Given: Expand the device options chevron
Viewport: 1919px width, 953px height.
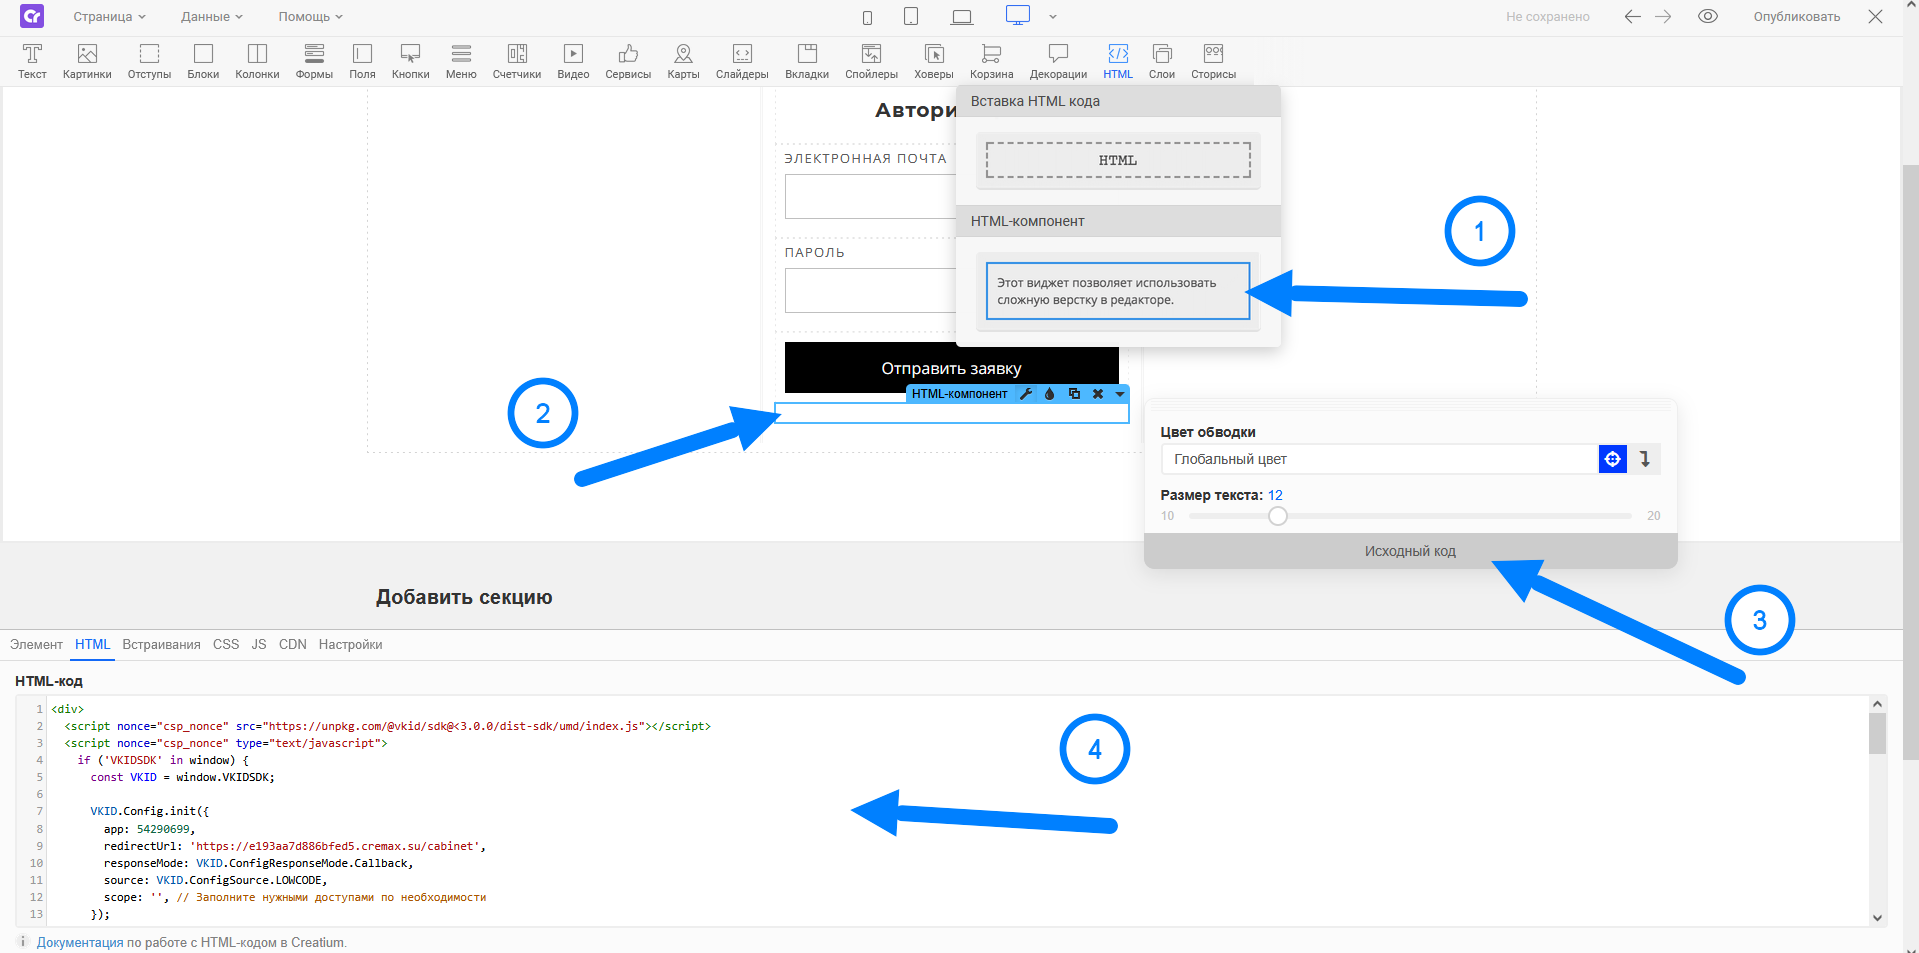Looking at the screenshot, I should [1053, 17].
